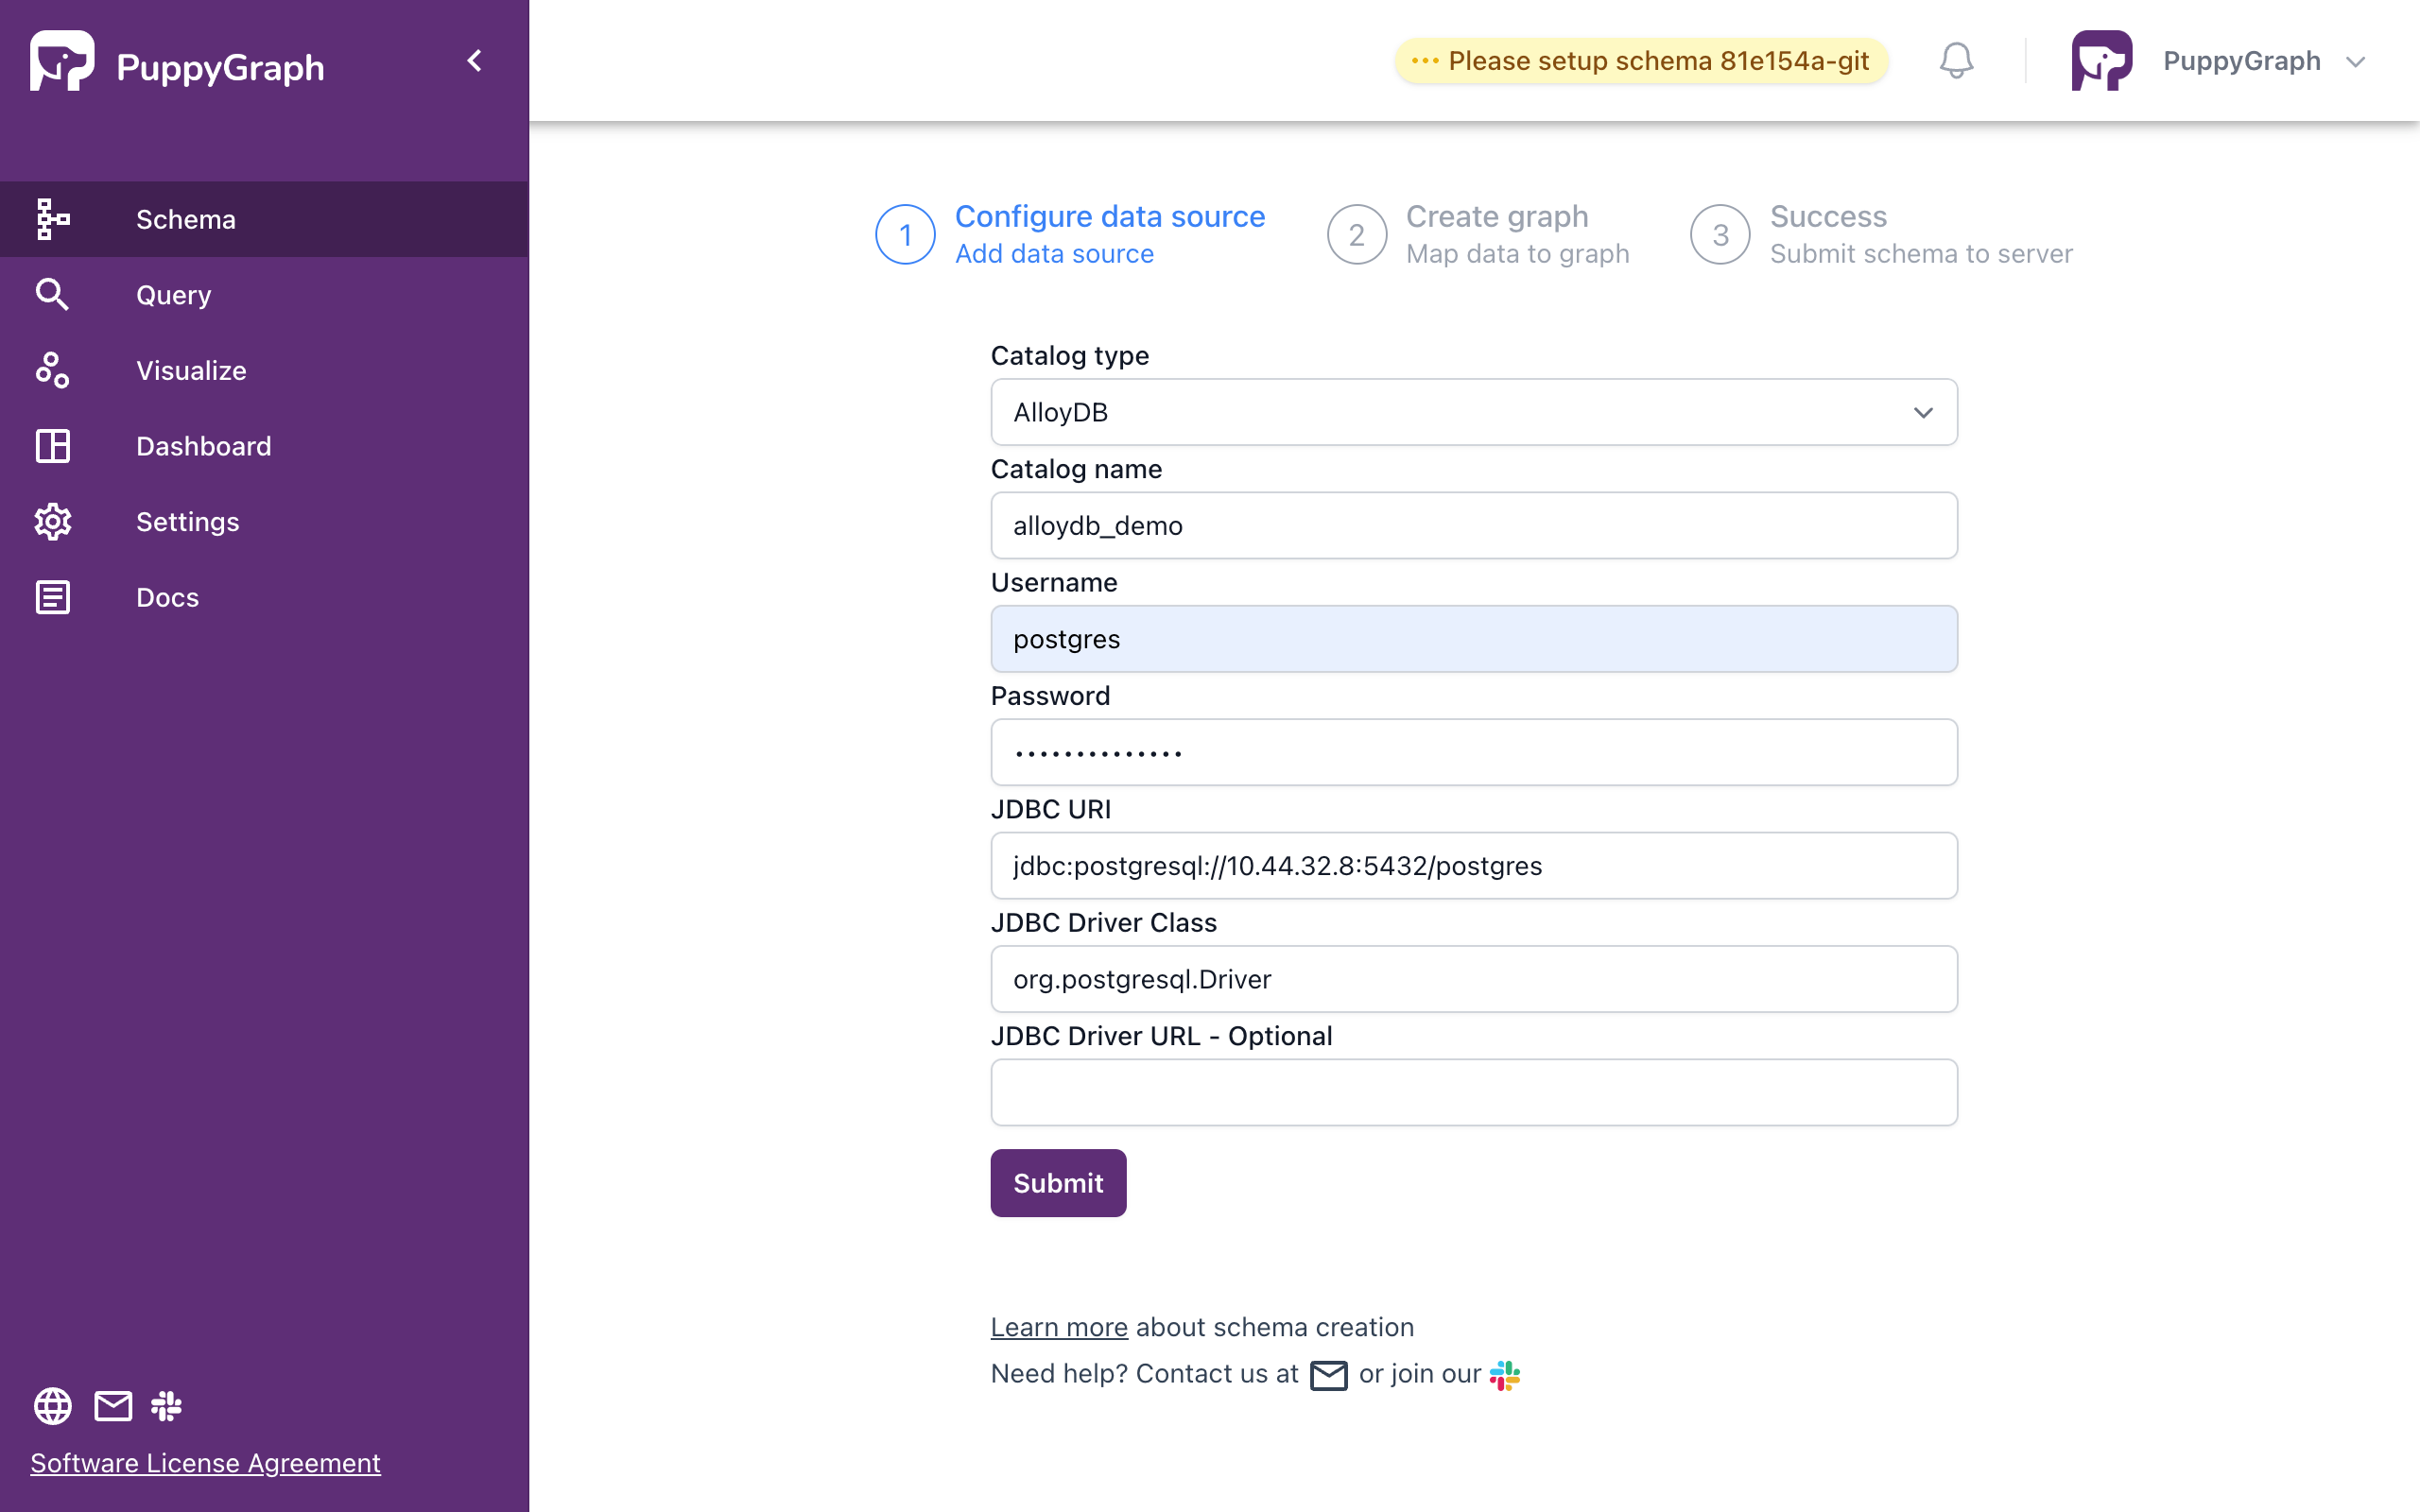Open the Software License Agreement link

[x=205, y=1463]
